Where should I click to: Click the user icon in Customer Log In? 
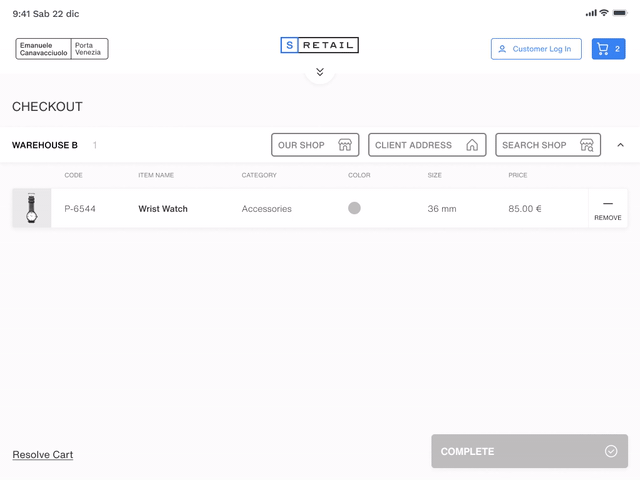pos(502,49)
